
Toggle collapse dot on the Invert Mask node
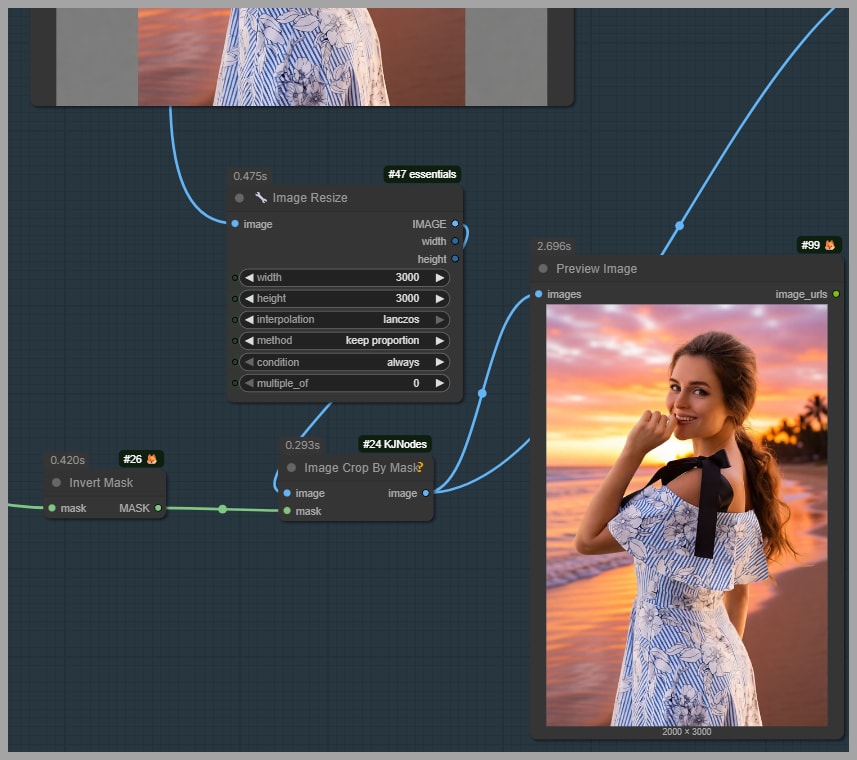click(56, 483)
